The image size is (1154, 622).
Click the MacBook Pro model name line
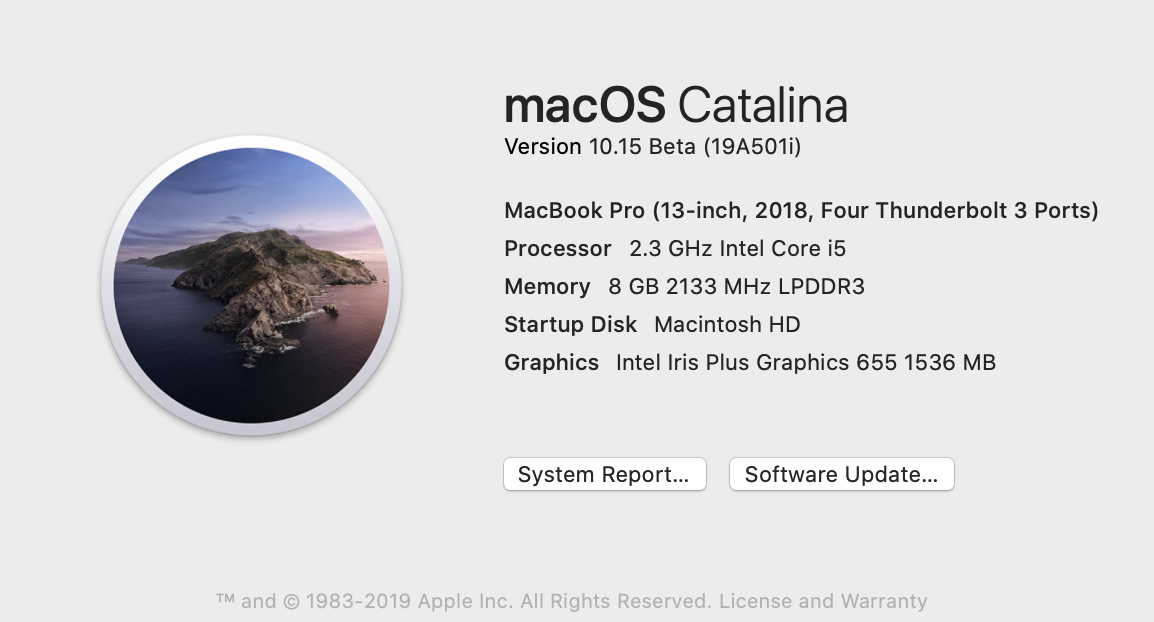coord(800,210)
